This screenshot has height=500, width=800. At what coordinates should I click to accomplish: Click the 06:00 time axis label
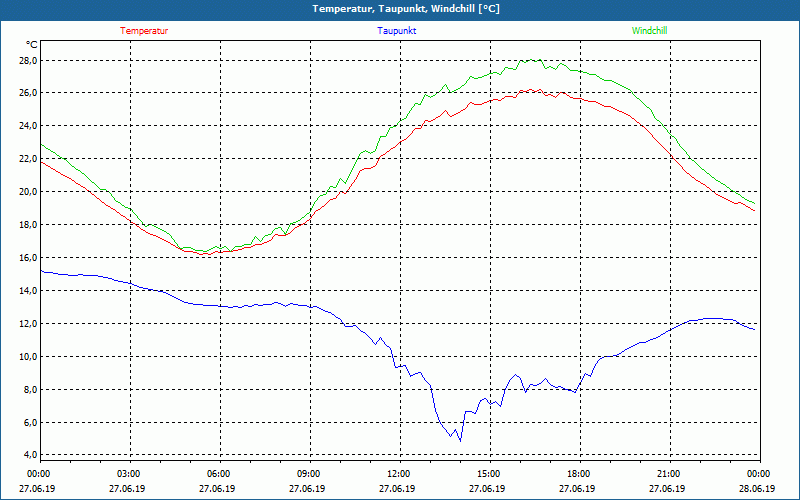[219, 474]
